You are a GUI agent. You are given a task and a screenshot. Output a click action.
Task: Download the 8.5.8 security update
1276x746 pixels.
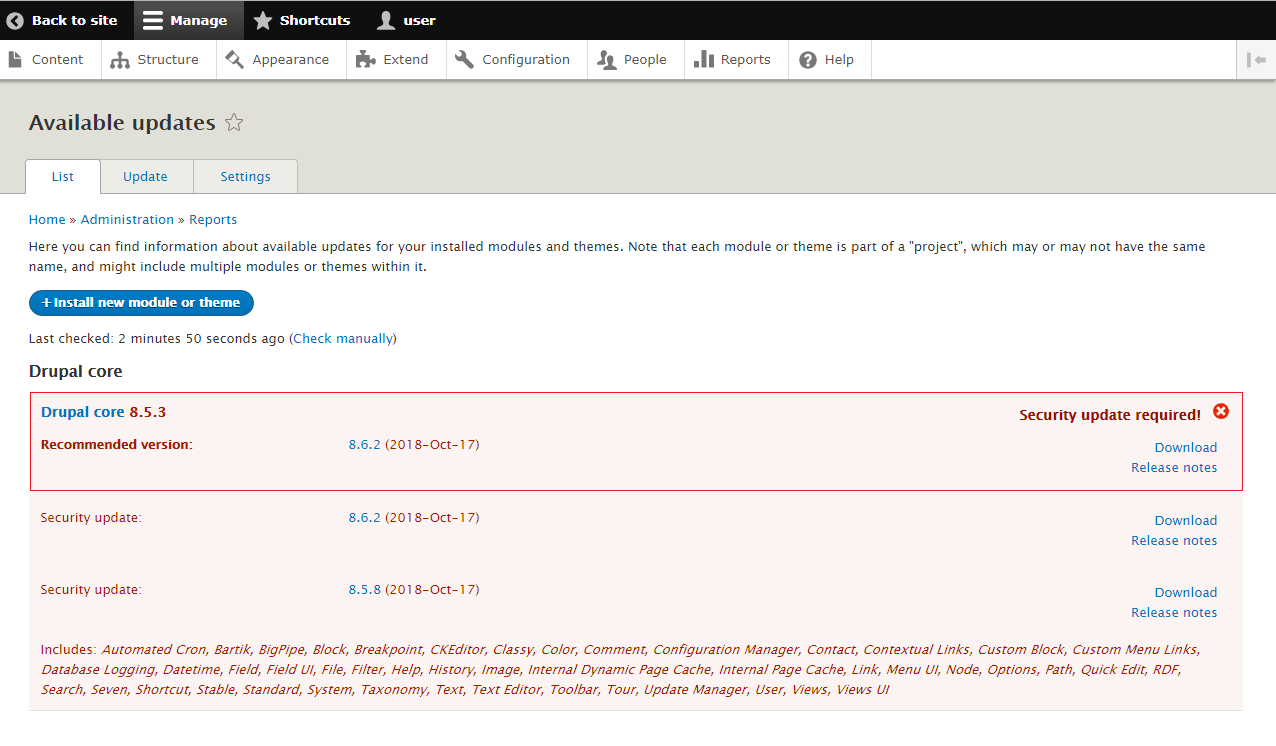pos(1185,593)
